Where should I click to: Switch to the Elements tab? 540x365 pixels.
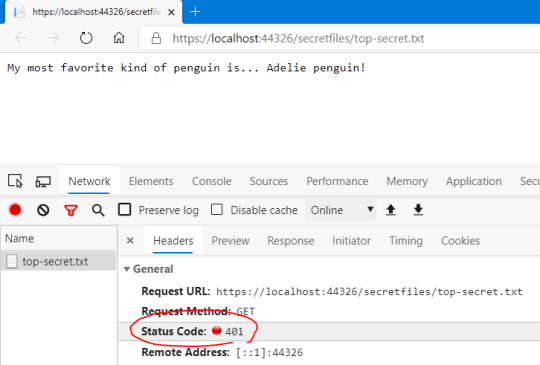point(151,181)
